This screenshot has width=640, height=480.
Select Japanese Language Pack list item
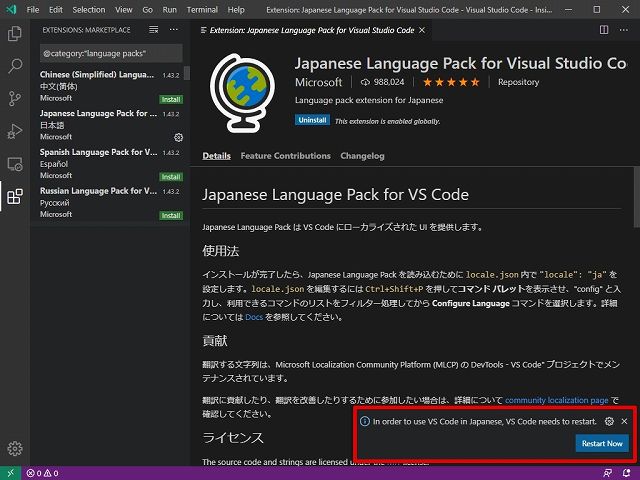point(110,125)
